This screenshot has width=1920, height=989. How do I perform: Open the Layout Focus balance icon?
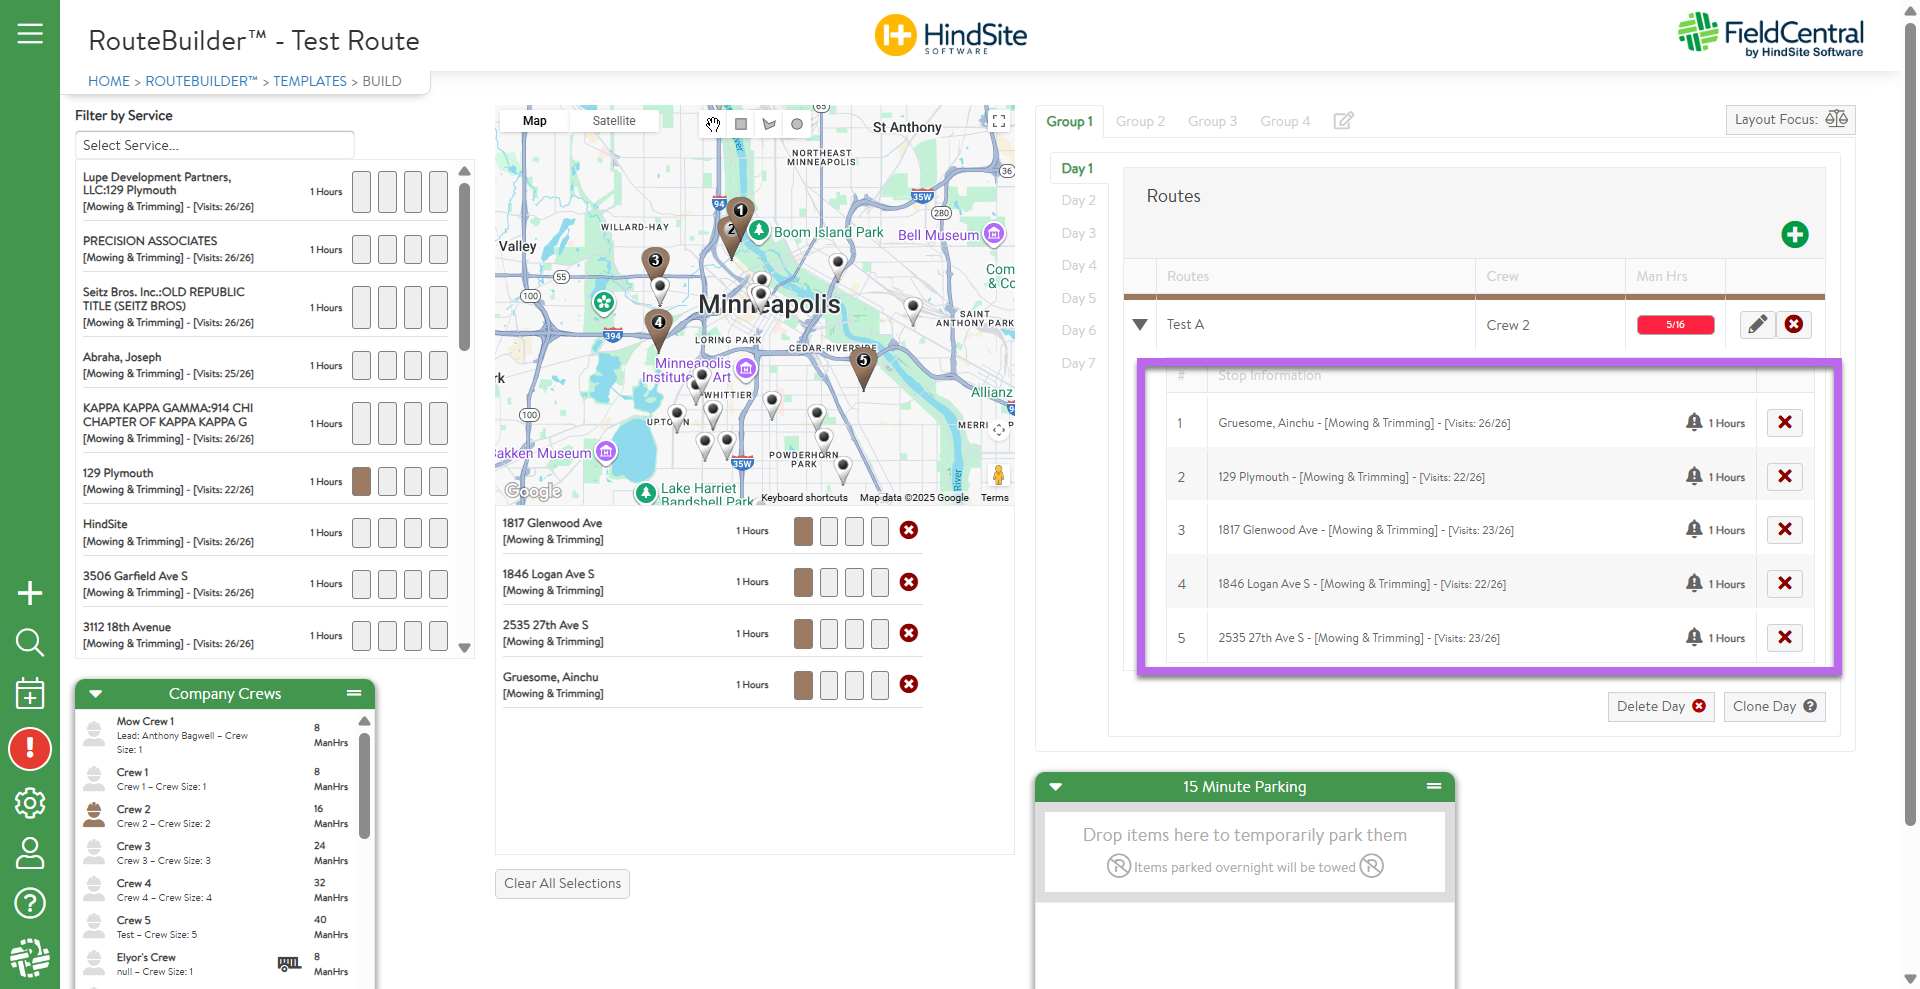(x=1836, y=119)
